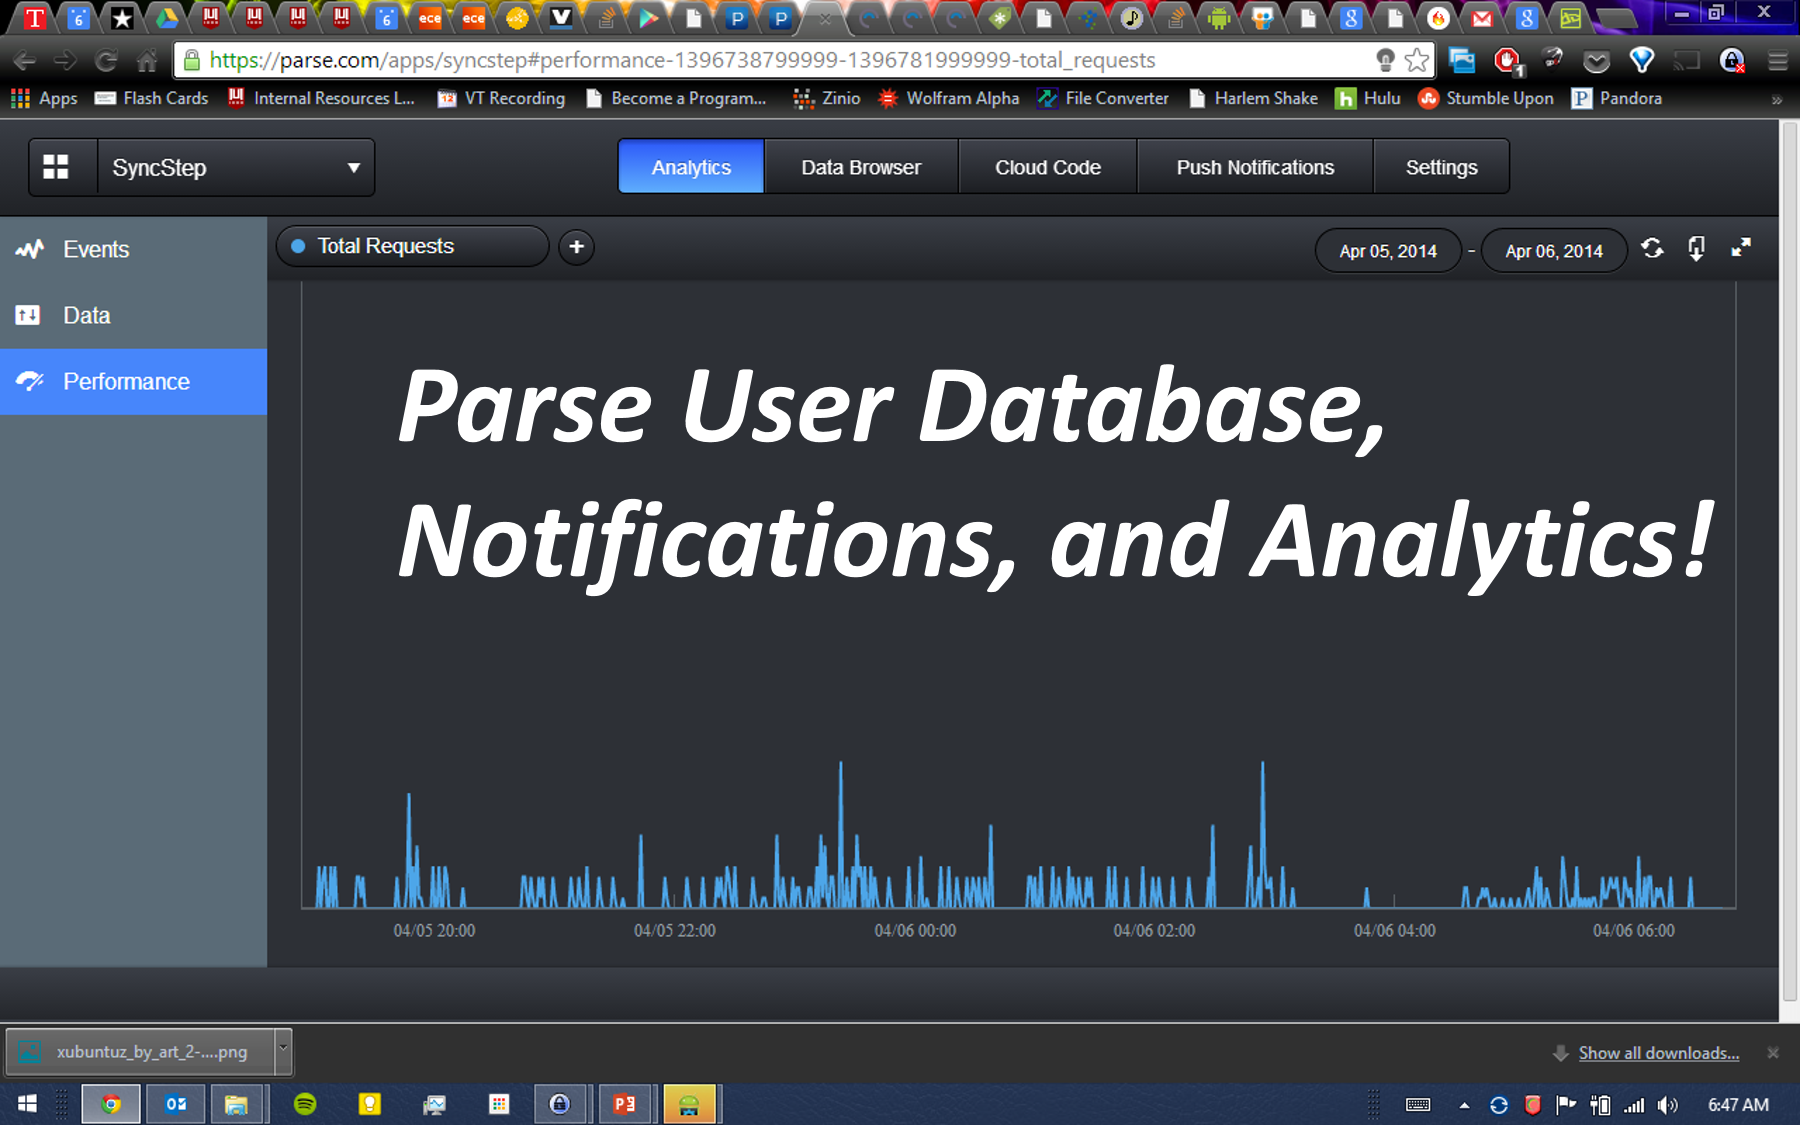1800x1125 pixels.
Task: Select the Settings tab in Parse
Action: (x=1441, y=167)
